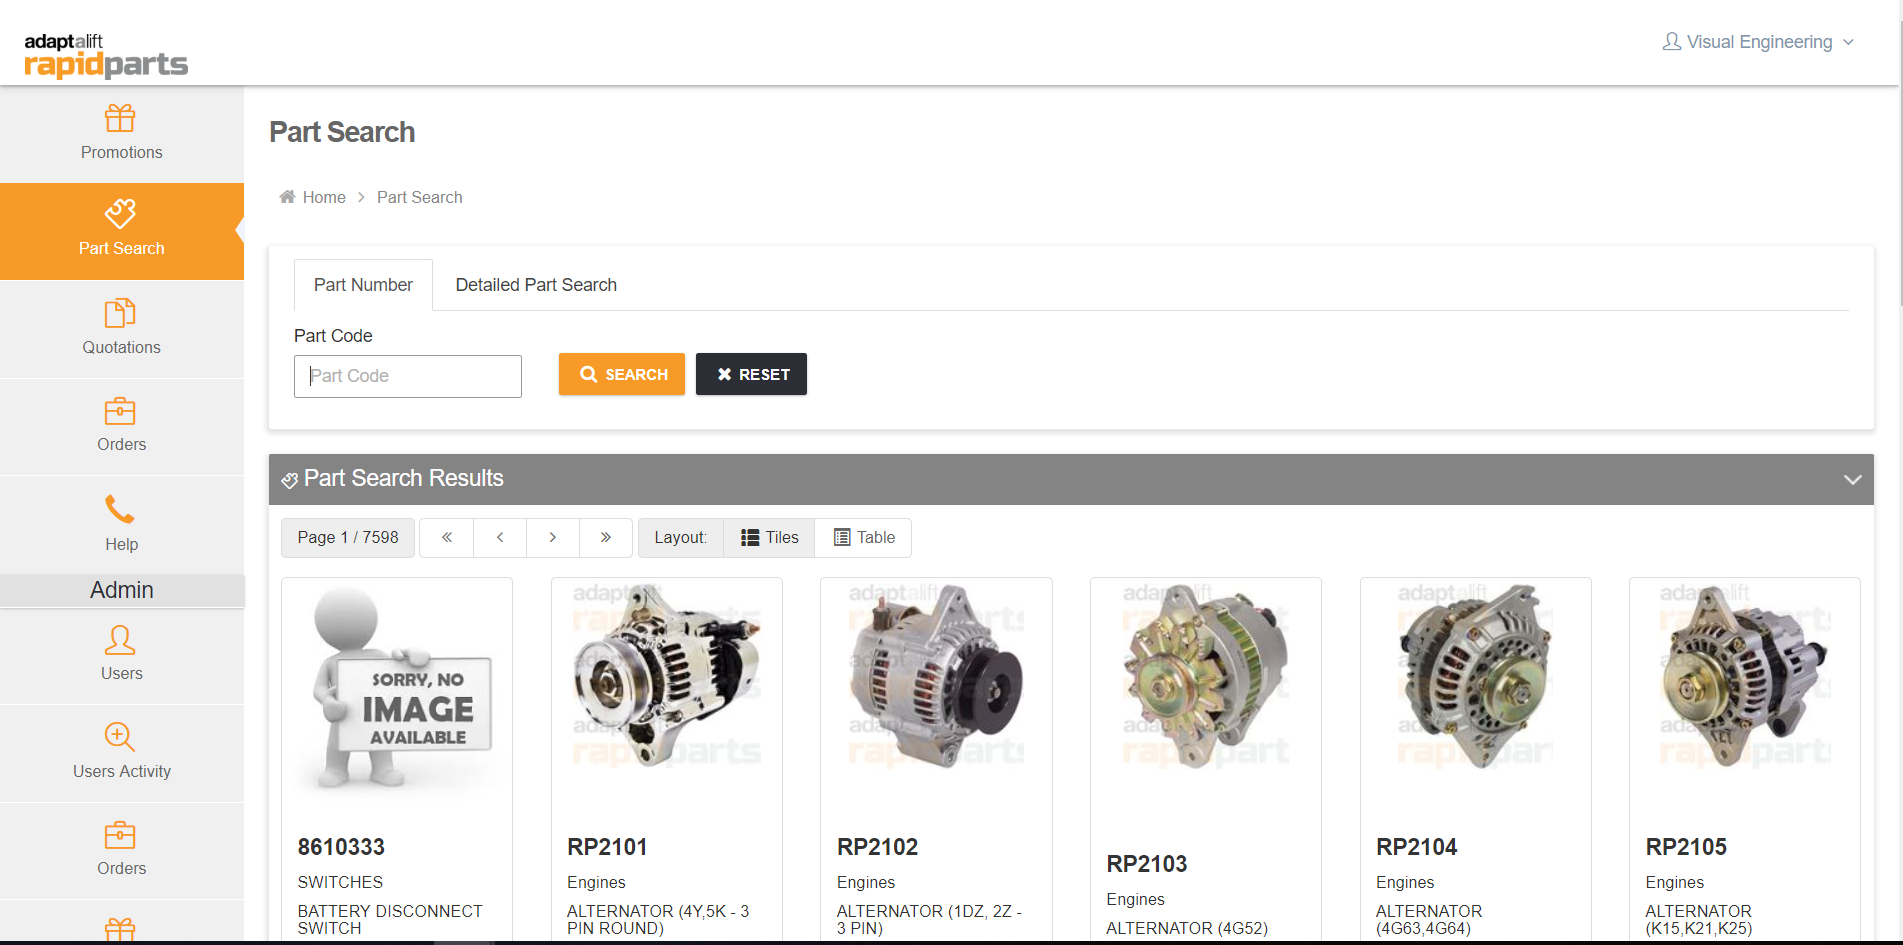Click ALTERNATOR (4G52) description
The height and width of the screenshot is (945, 1903).
click(1187, 928)
